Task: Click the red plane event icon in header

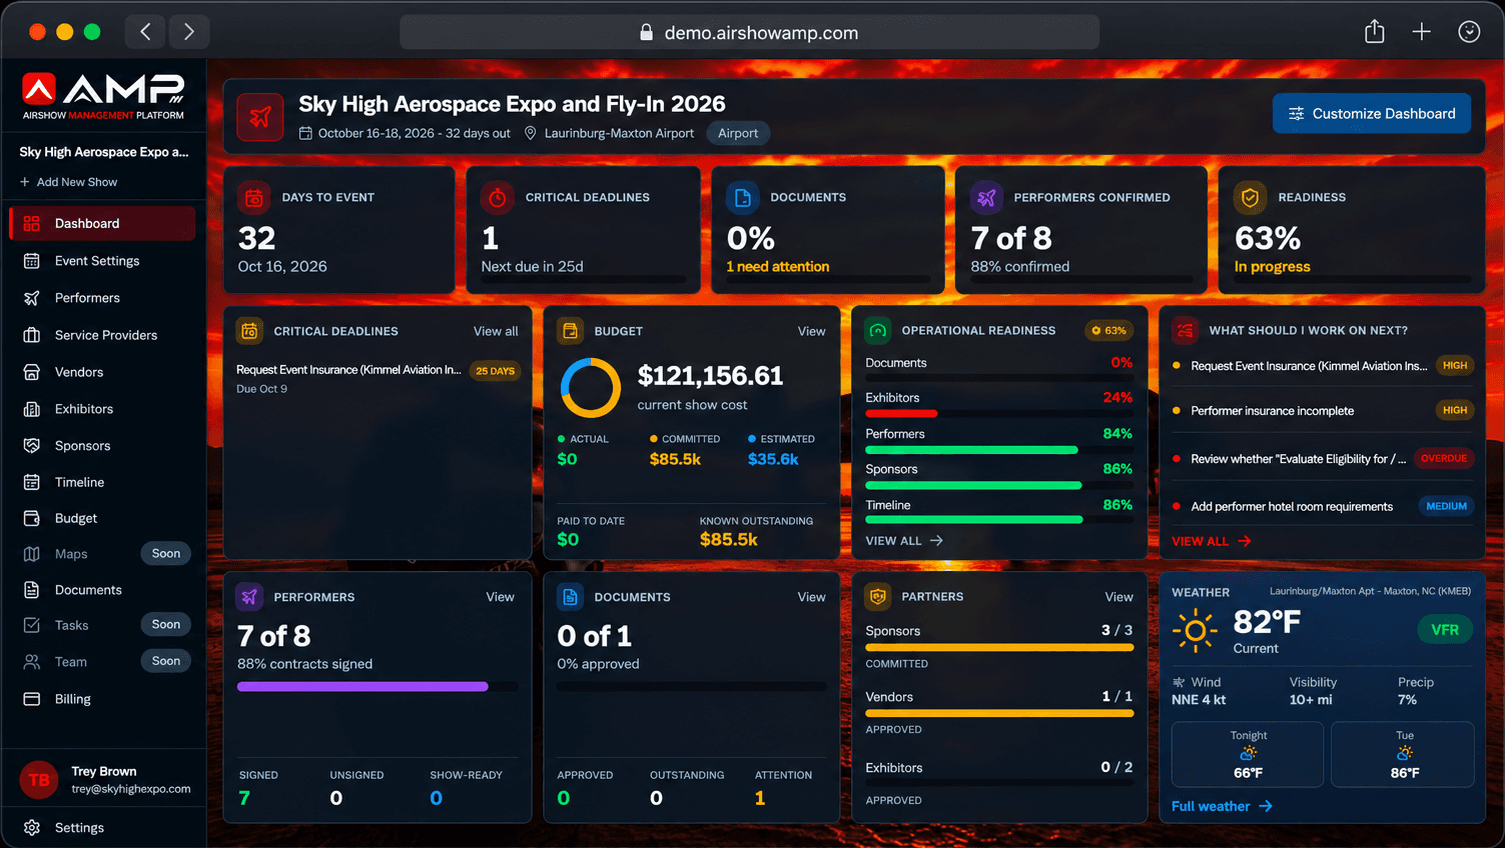Action: click(260, 117)
